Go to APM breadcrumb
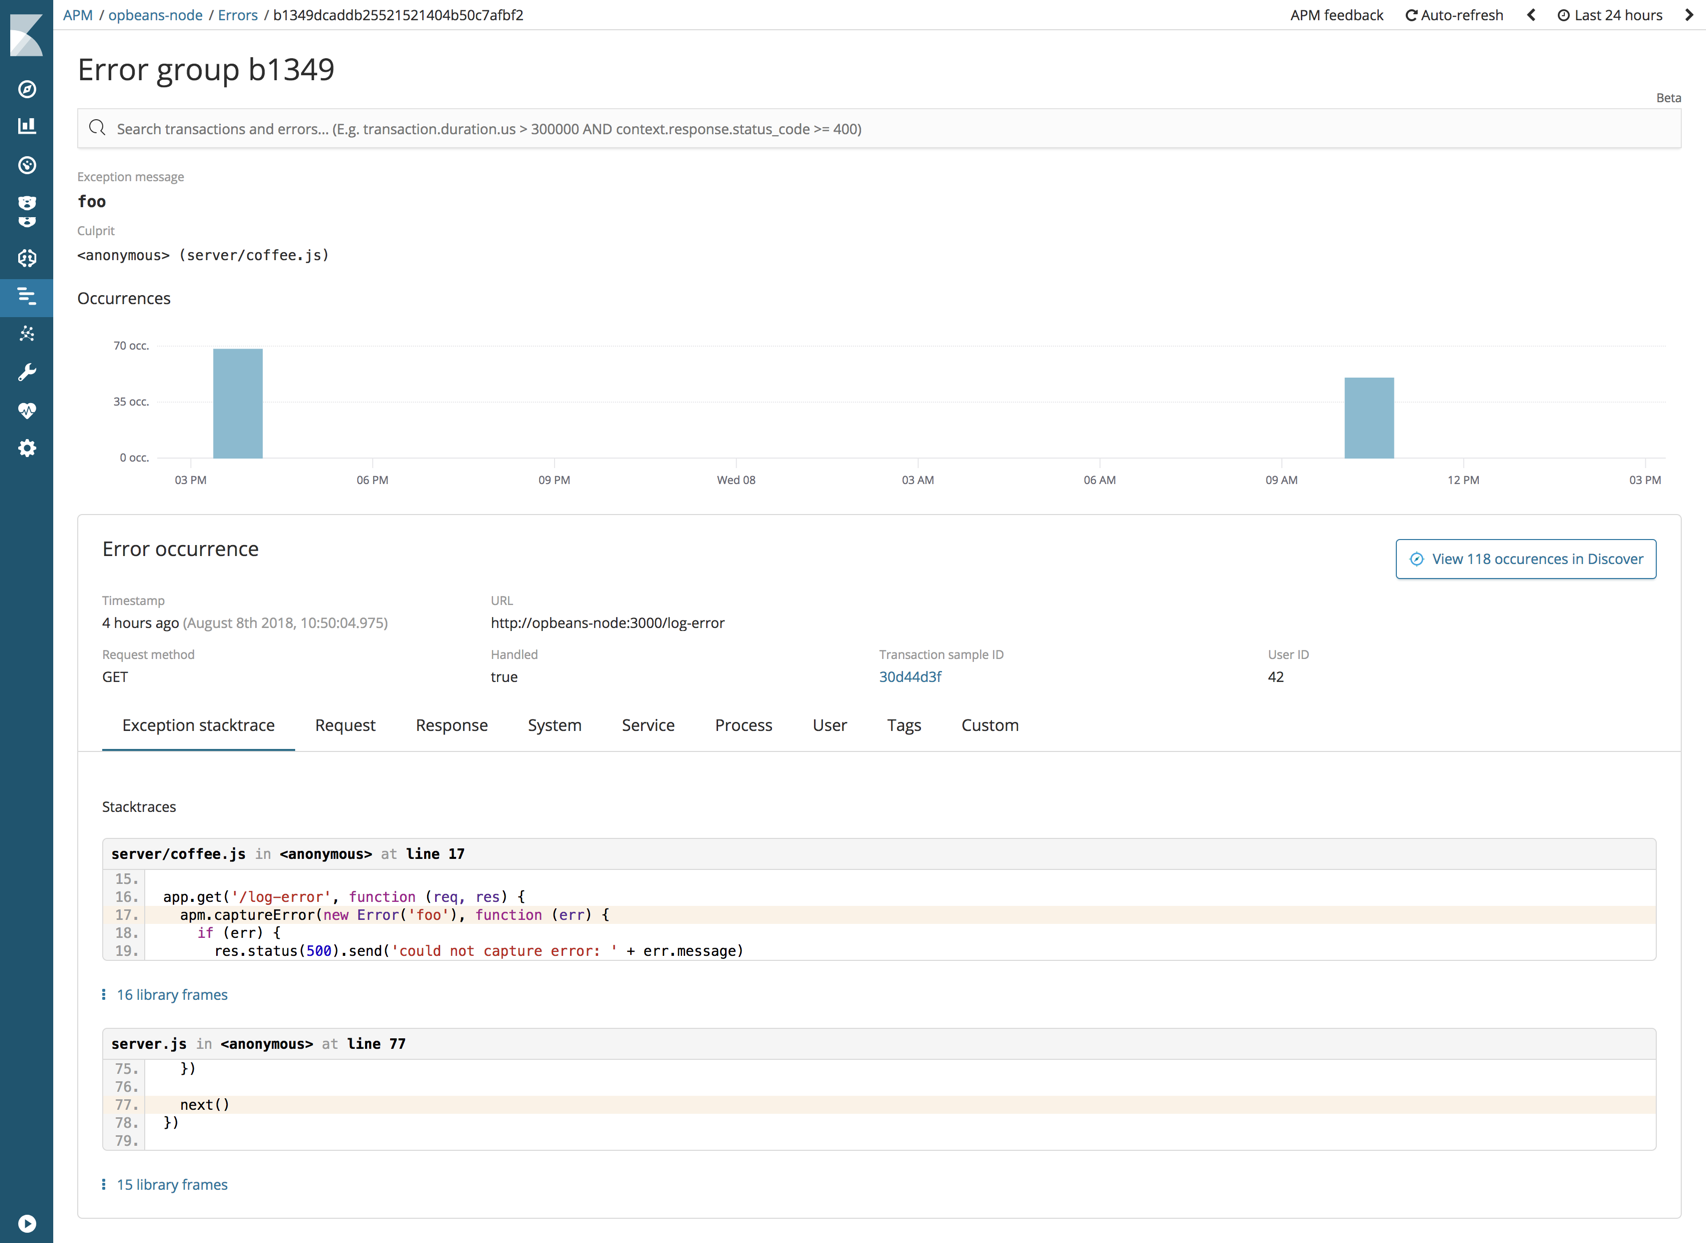This screenshot has height=1243, width=1706. click(78, 15)
